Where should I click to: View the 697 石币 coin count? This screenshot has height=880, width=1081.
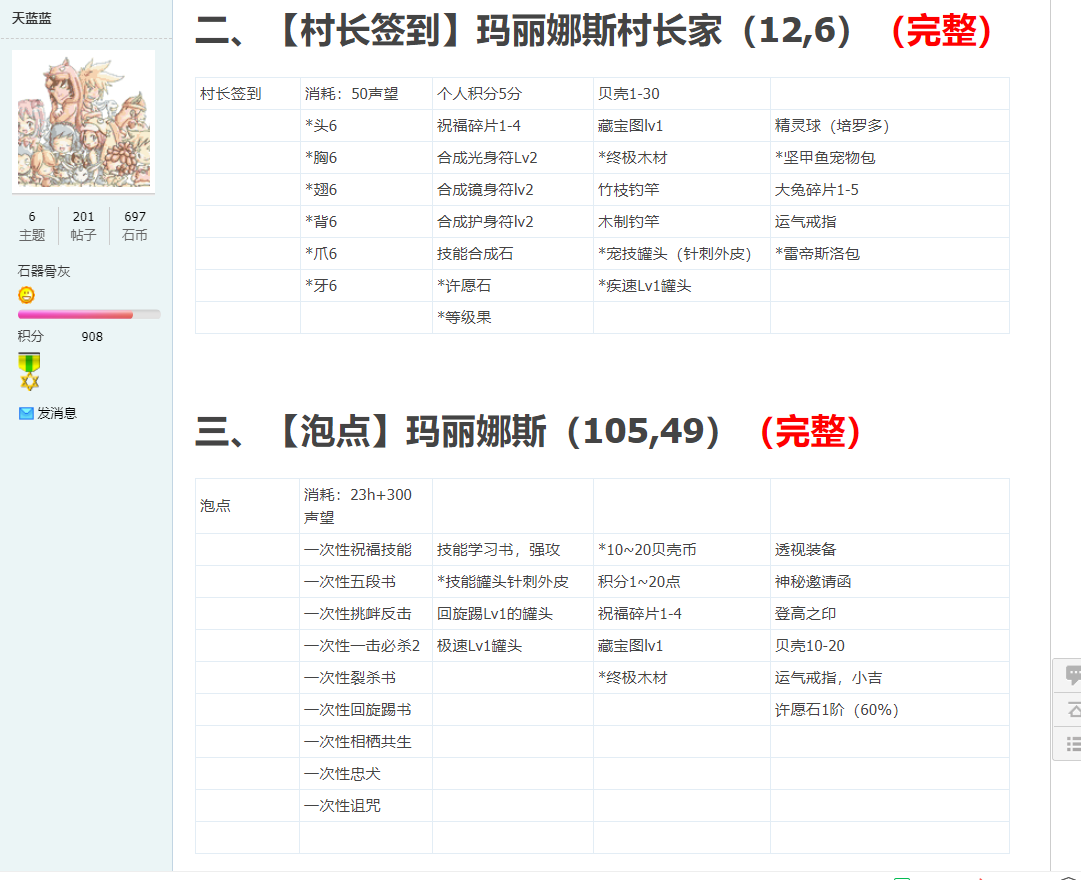135,226
